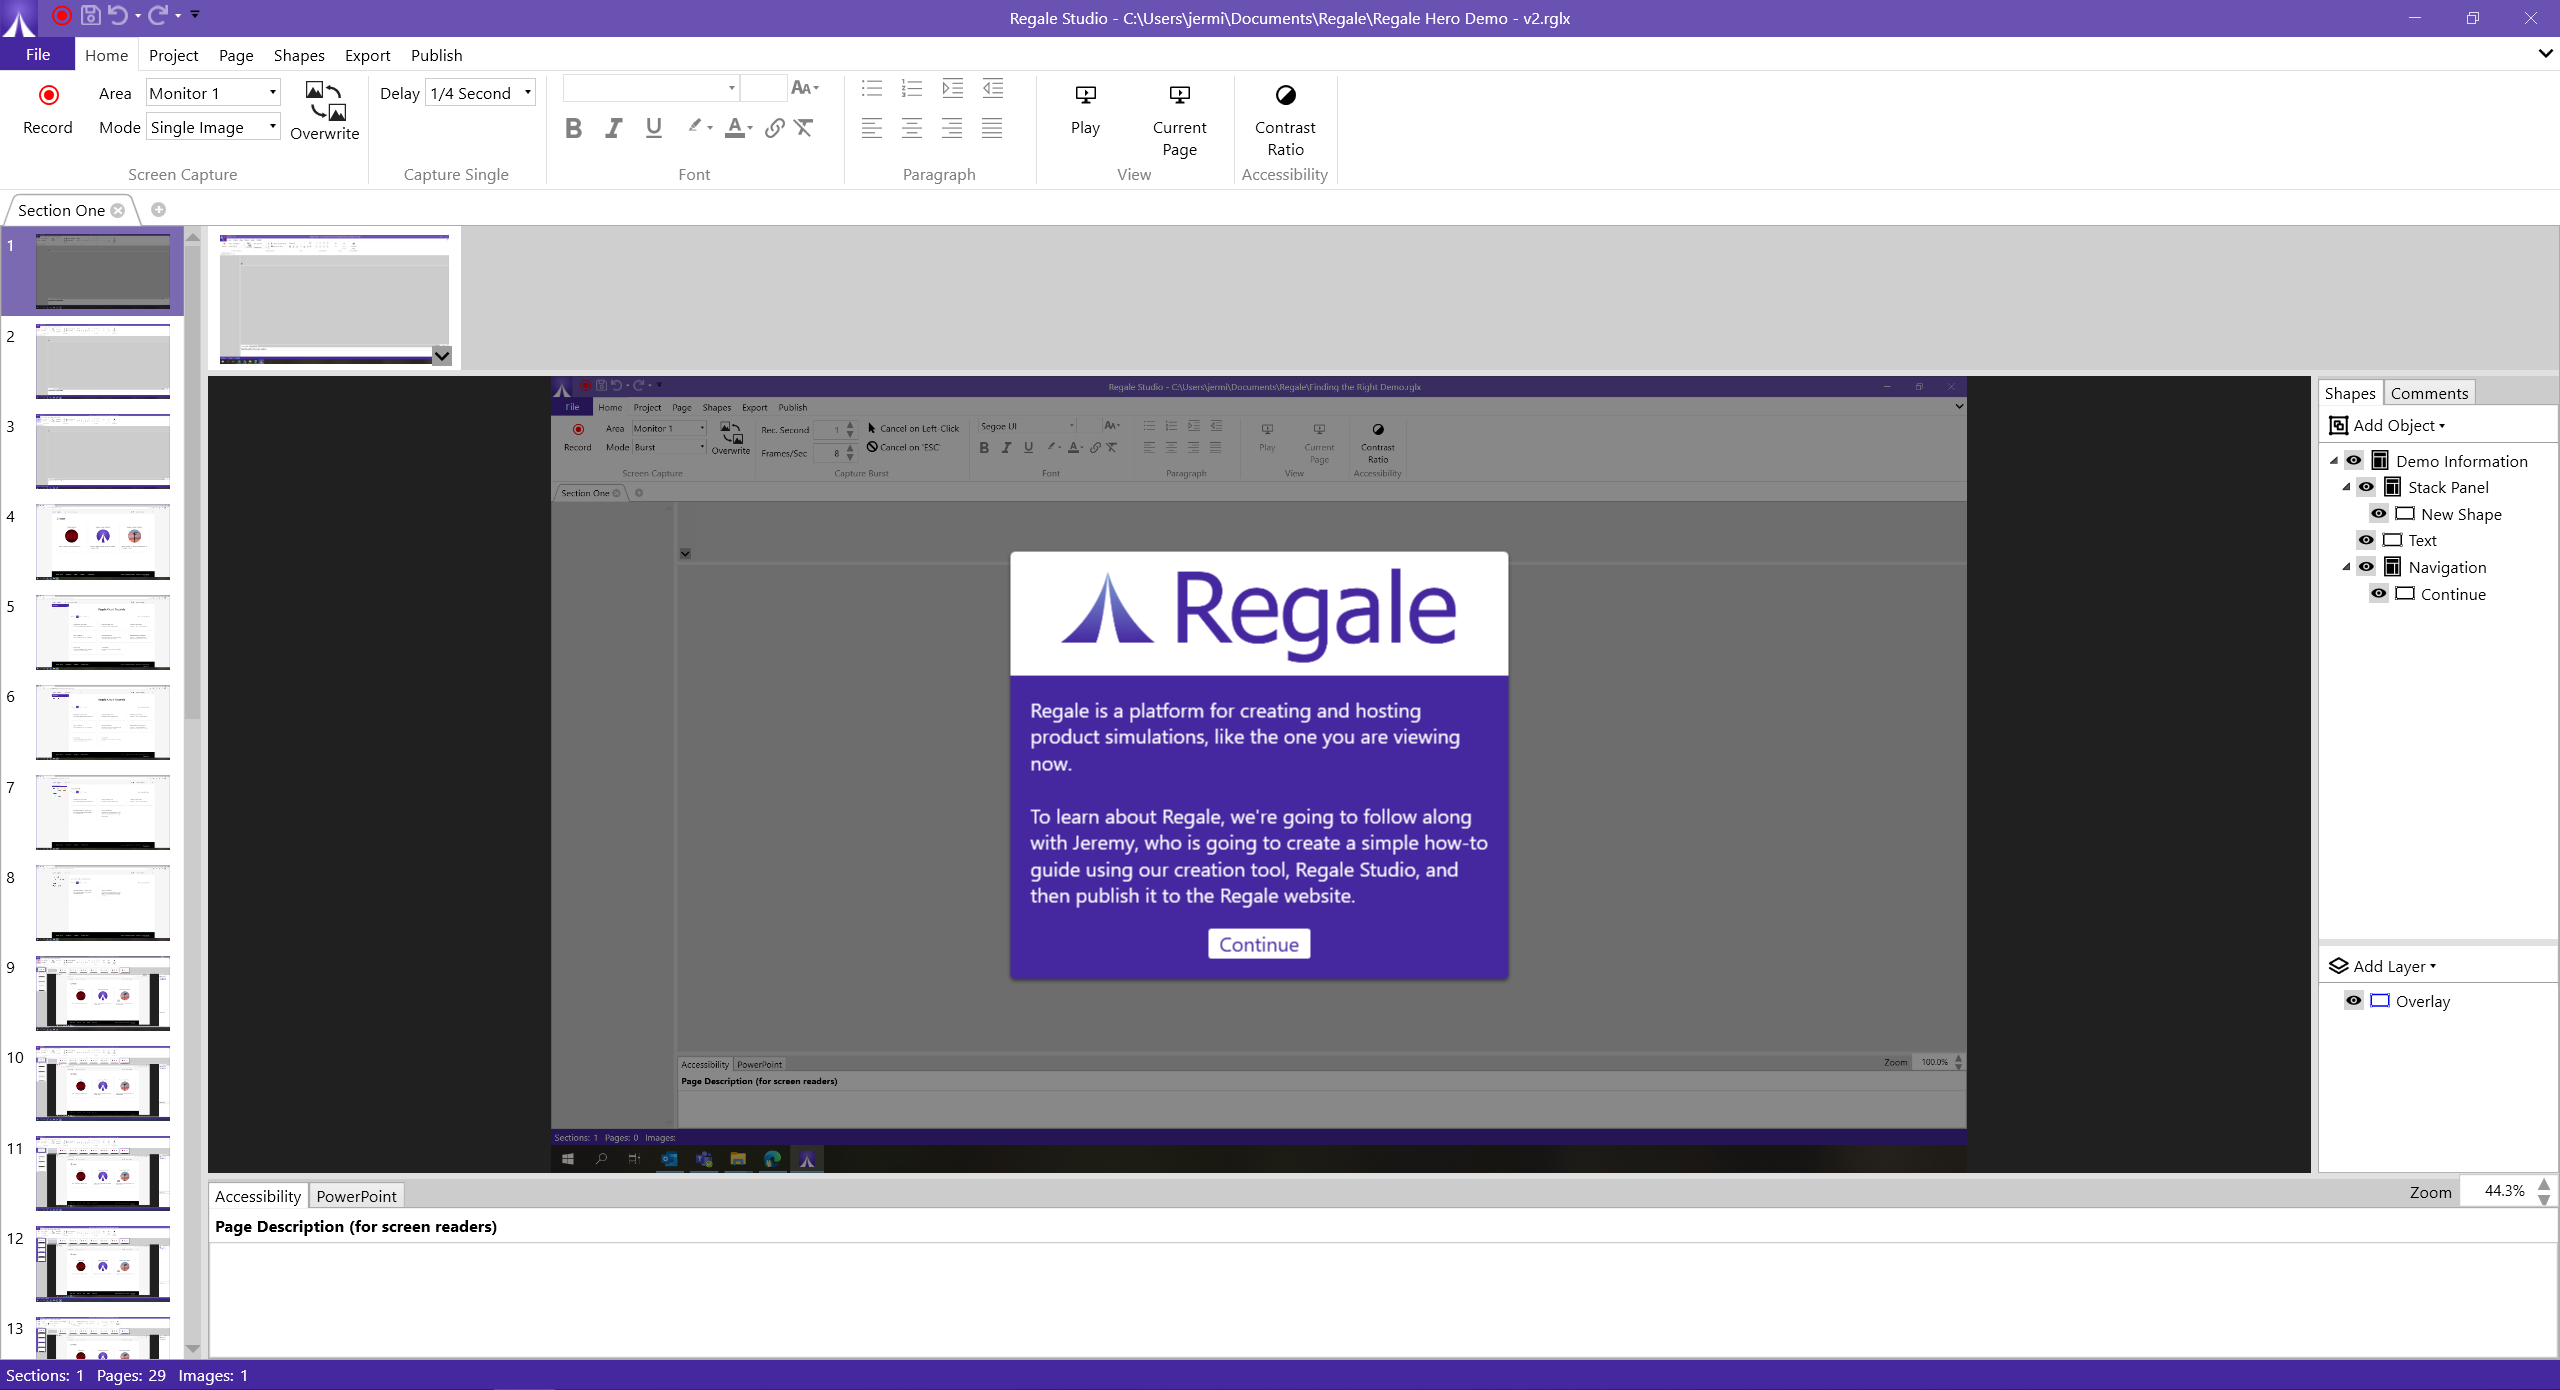Toggle visibility of the Overlay layer
This screenshot has width=2560, height=1390.
coord(2353,1000)
